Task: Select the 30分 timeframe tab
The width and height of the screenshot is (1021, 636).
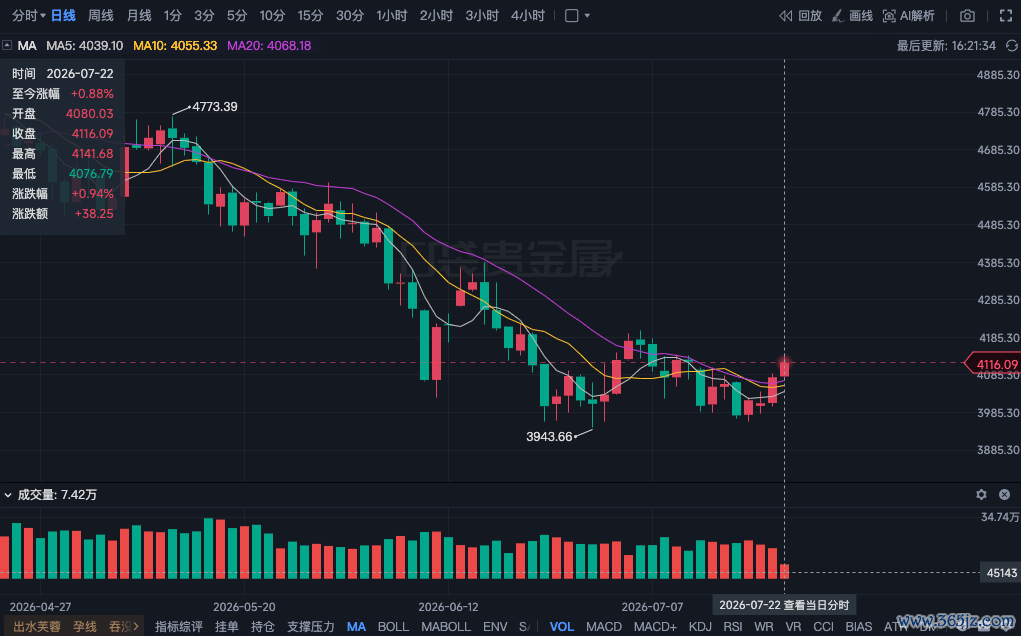Action: (350, 16)
